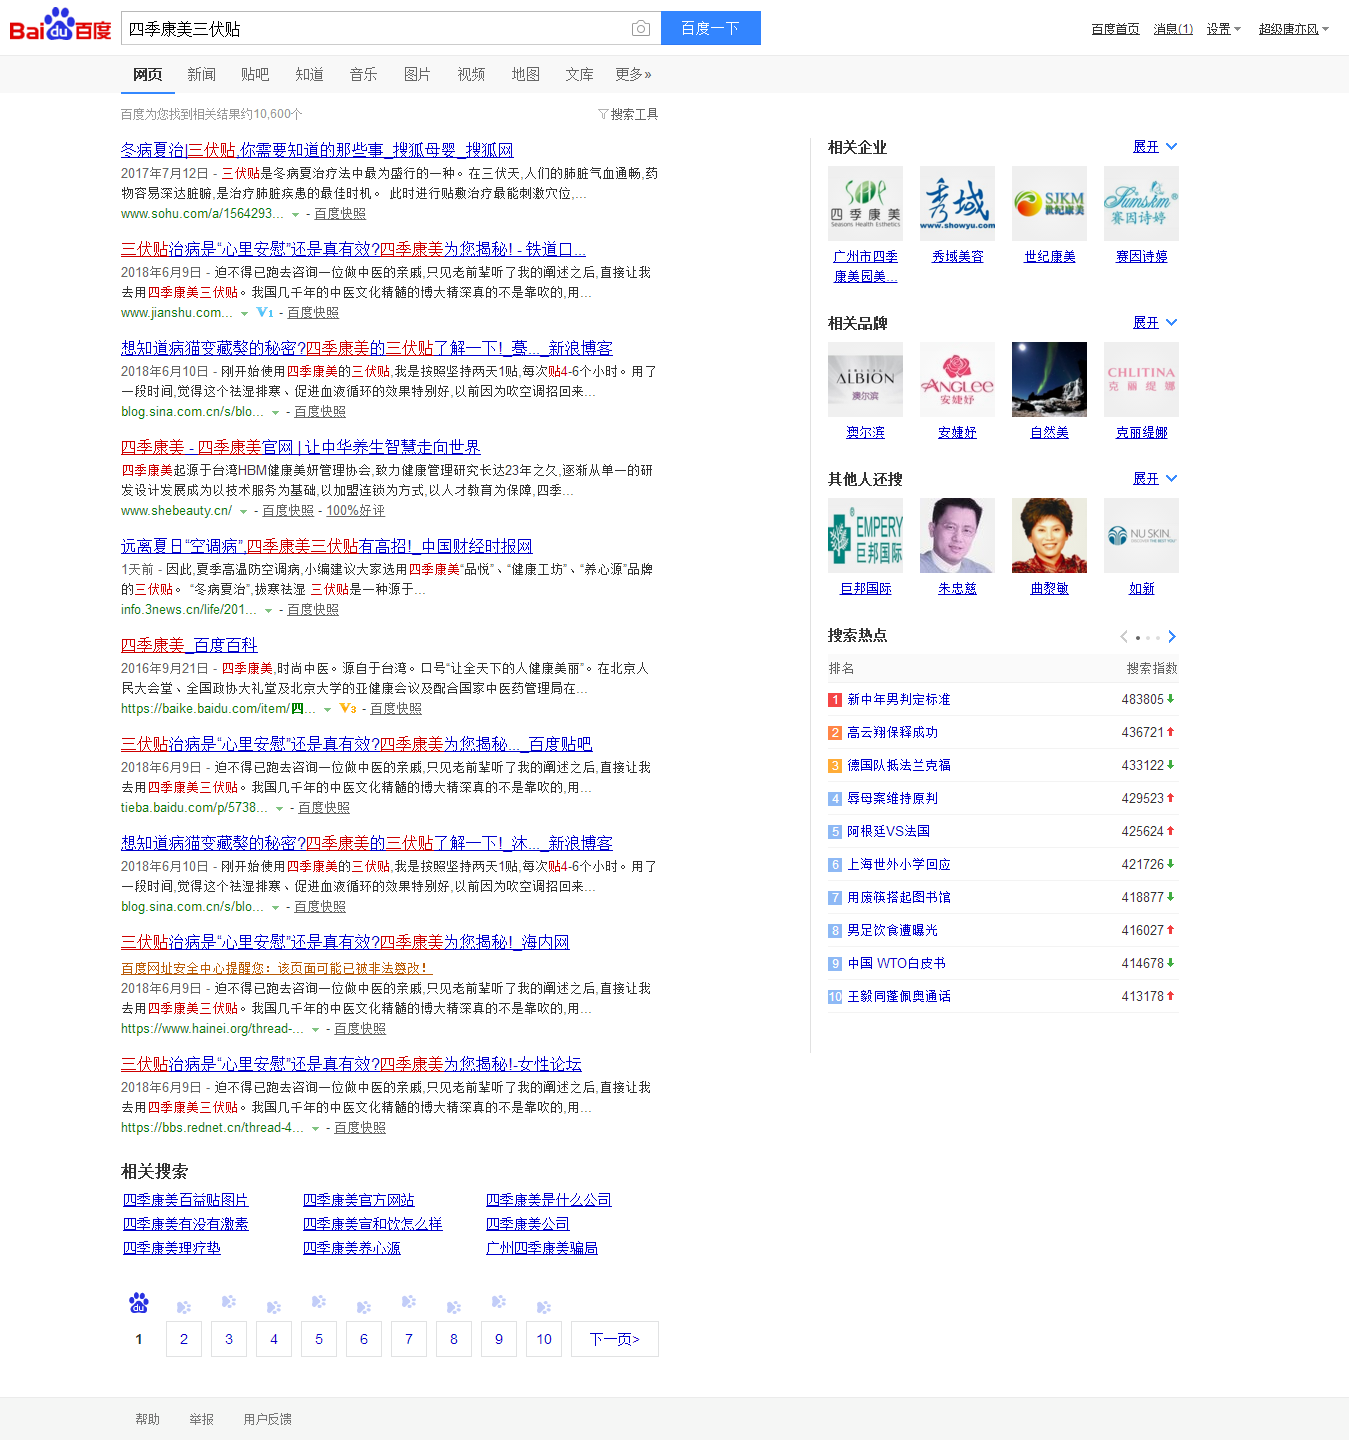Viewport: 1349px width, 1440px height.
Task: Go to results page 2
Action: tap(184, 1339)
